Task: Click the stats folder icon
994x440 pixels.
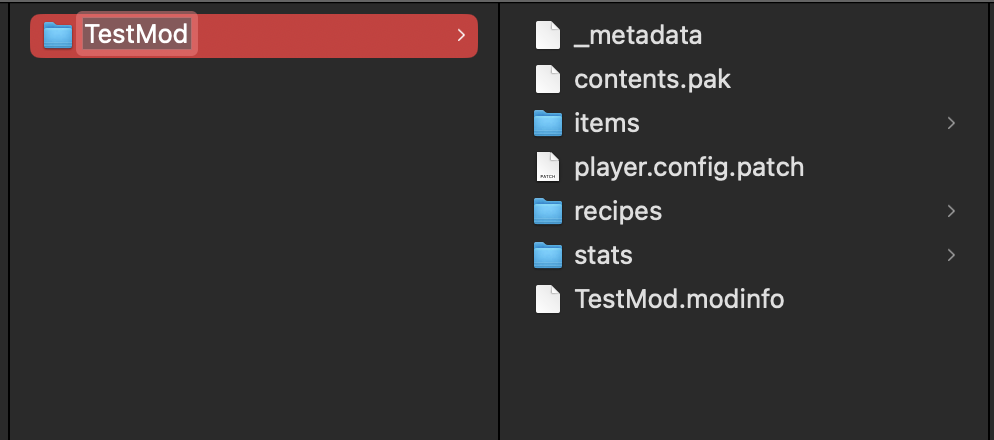Action: click(x=548, y=255)
